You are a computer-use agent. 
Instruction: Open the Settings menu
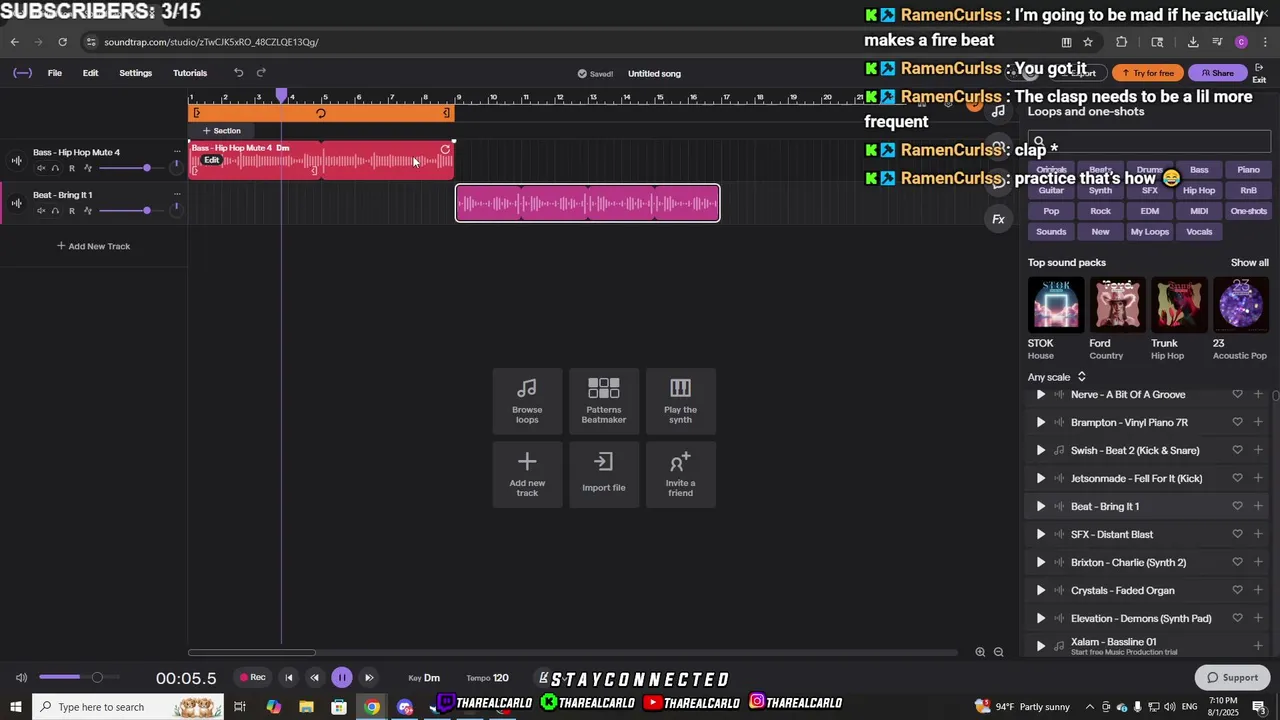tap(135, 73)
